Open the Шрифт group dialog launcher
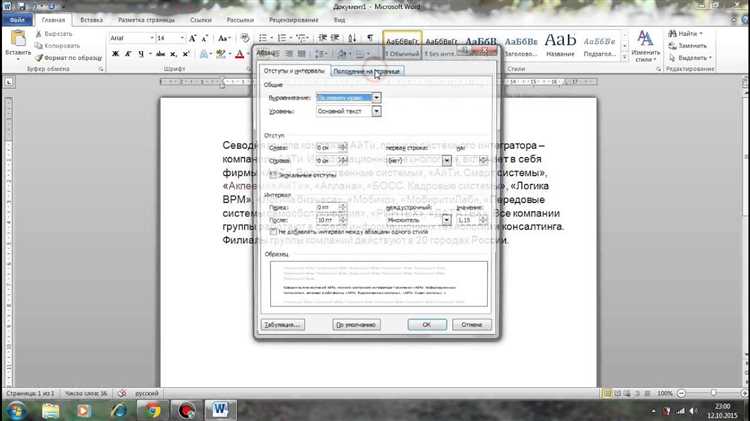Screen dimensions: 750x421 pos(248,69)
